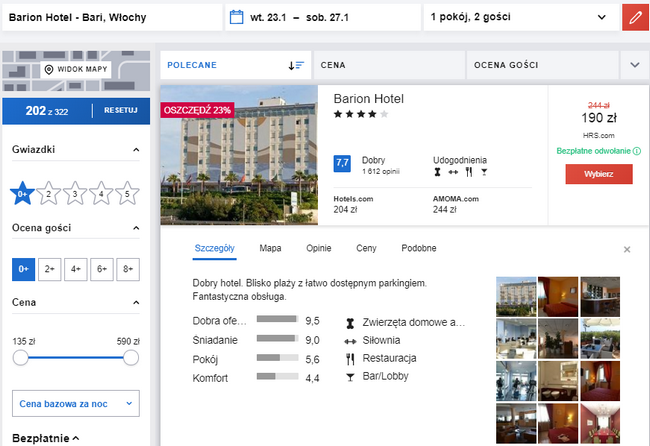
Task: Click the Siłownia dumbbell icon in details
Action: point(350,341)
